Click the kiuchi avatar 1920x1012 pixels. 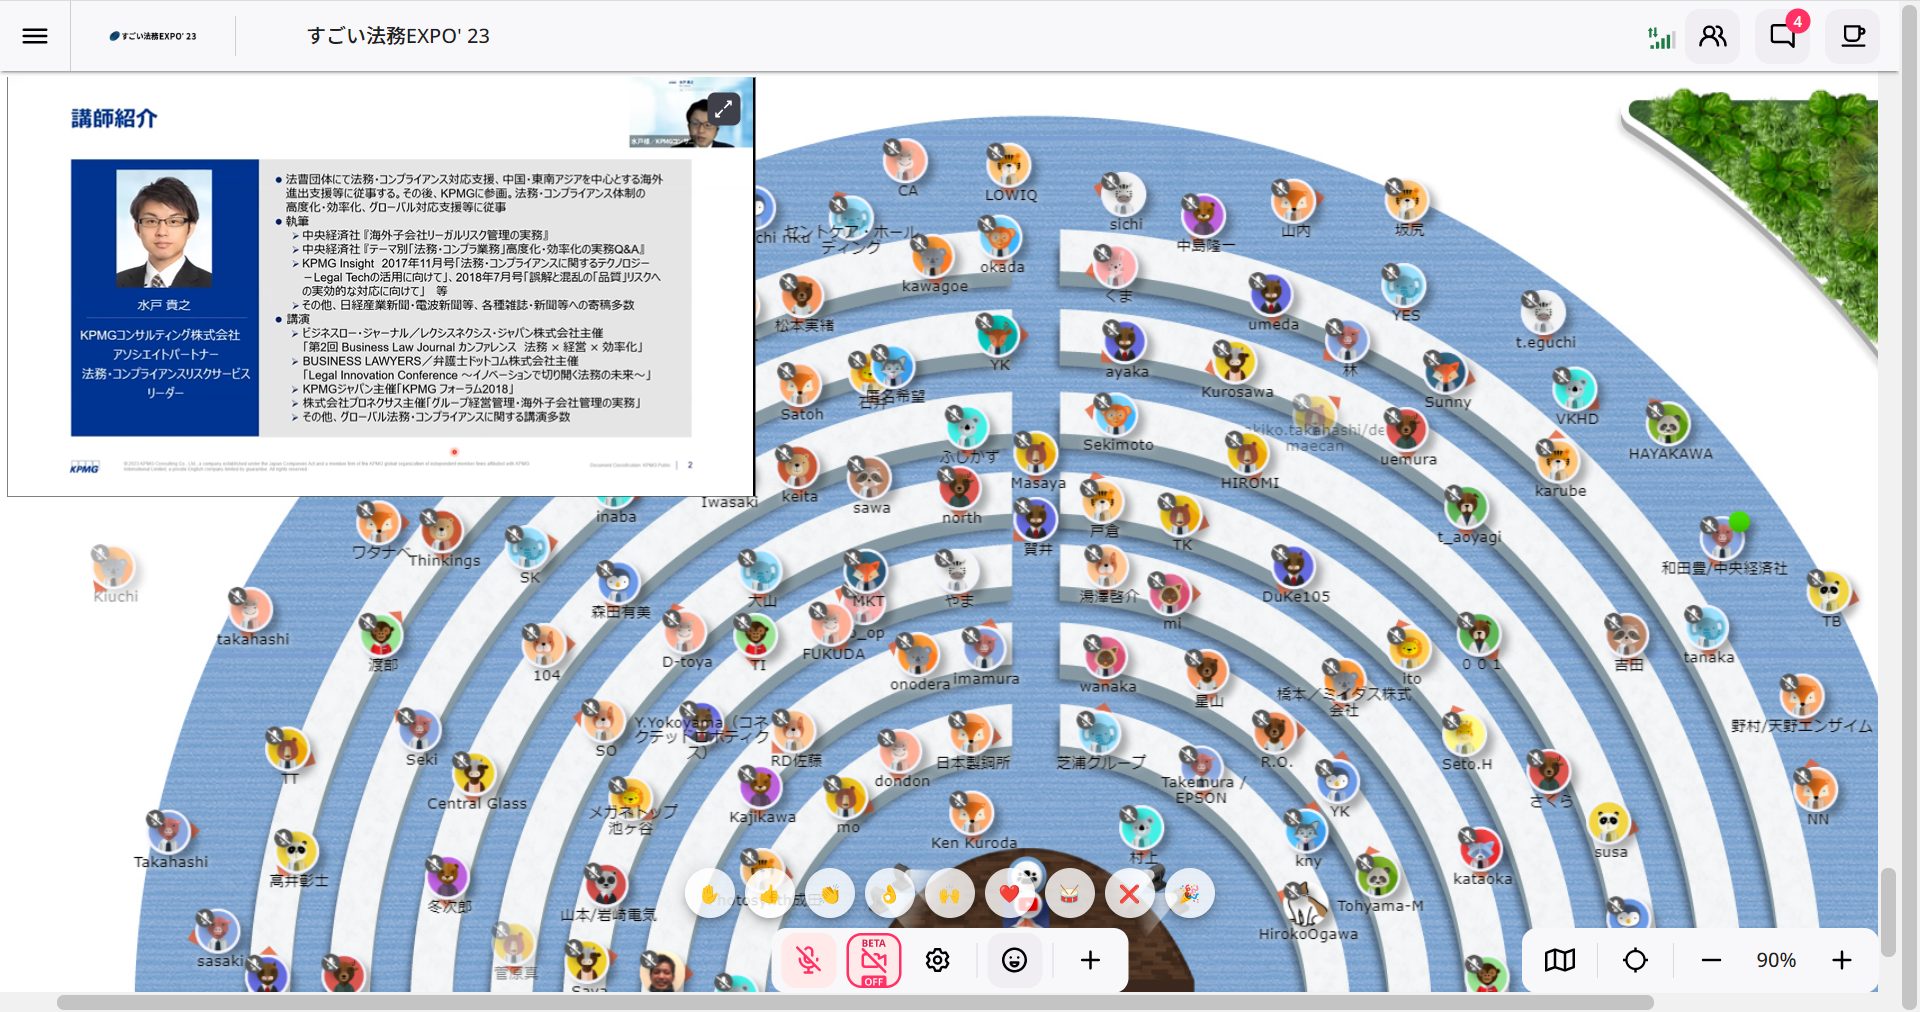[114, 567]
